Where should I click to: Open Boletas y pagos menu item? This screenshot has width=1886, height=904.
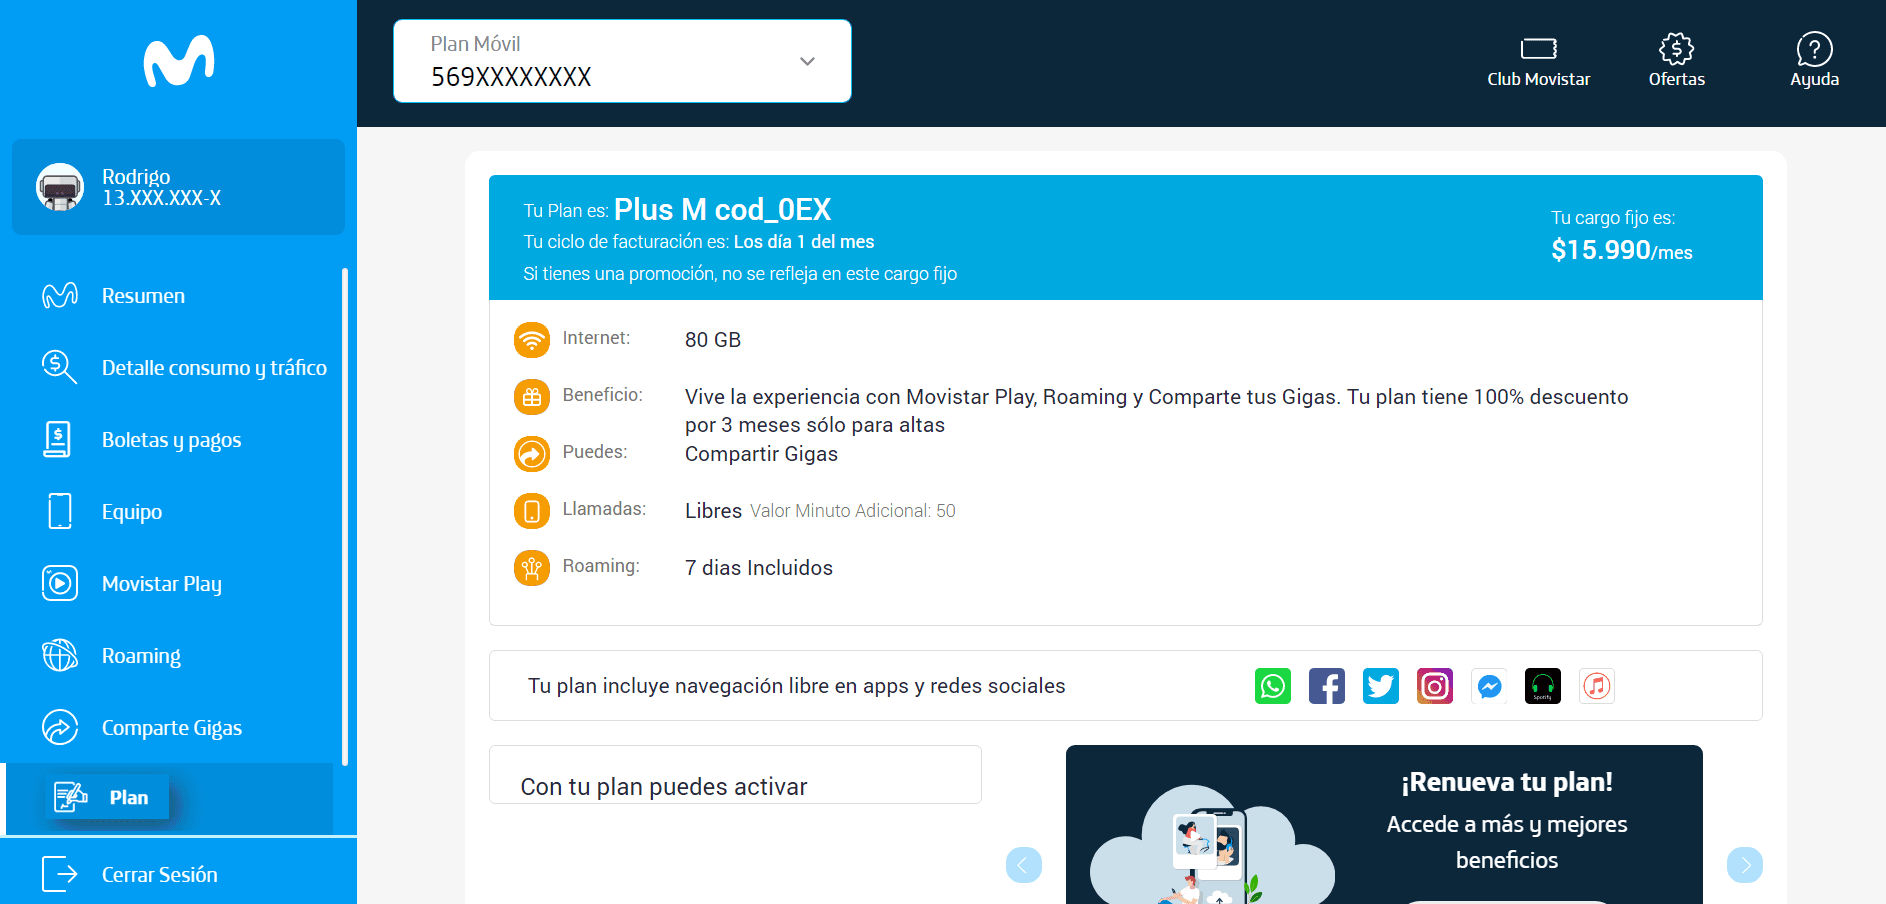171,440
